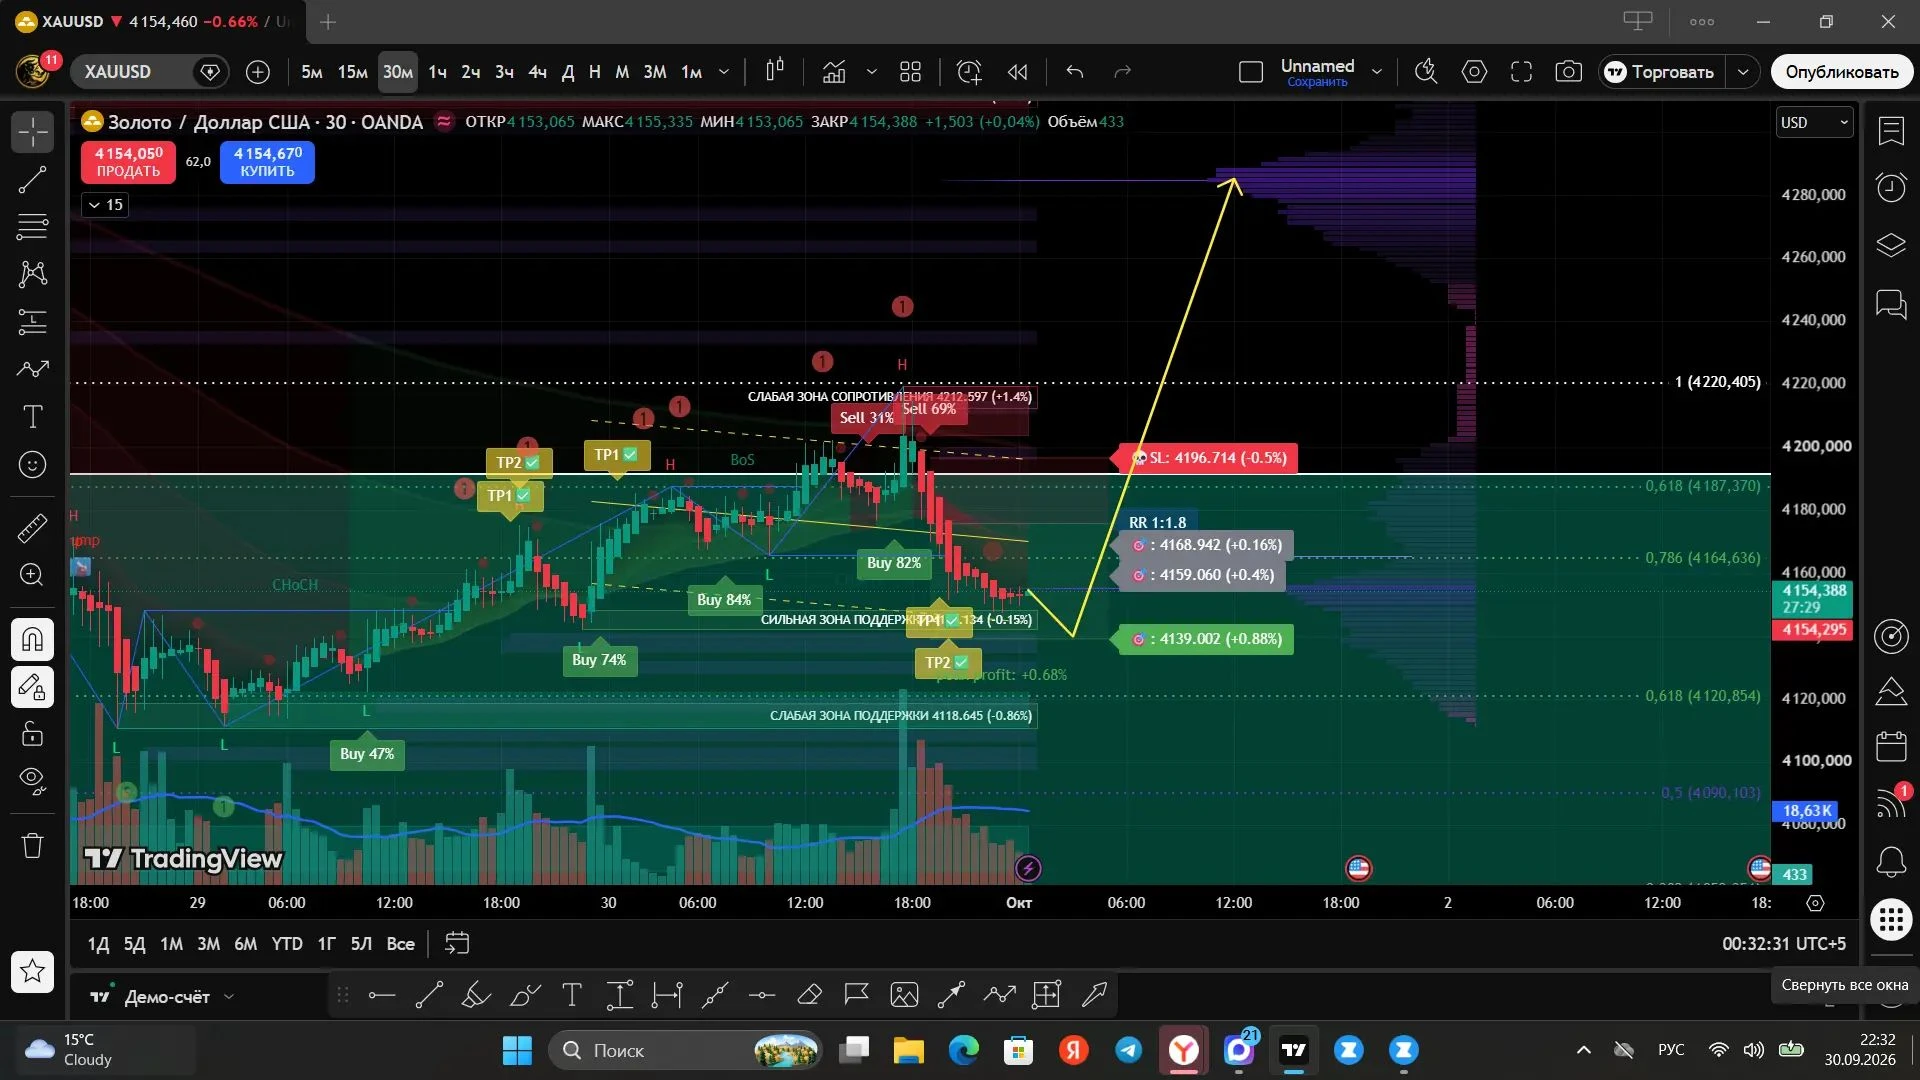The width and height of the screenshot is (1920, 1080).
Task: Select the text annotation tool
Action: point(32,417)
